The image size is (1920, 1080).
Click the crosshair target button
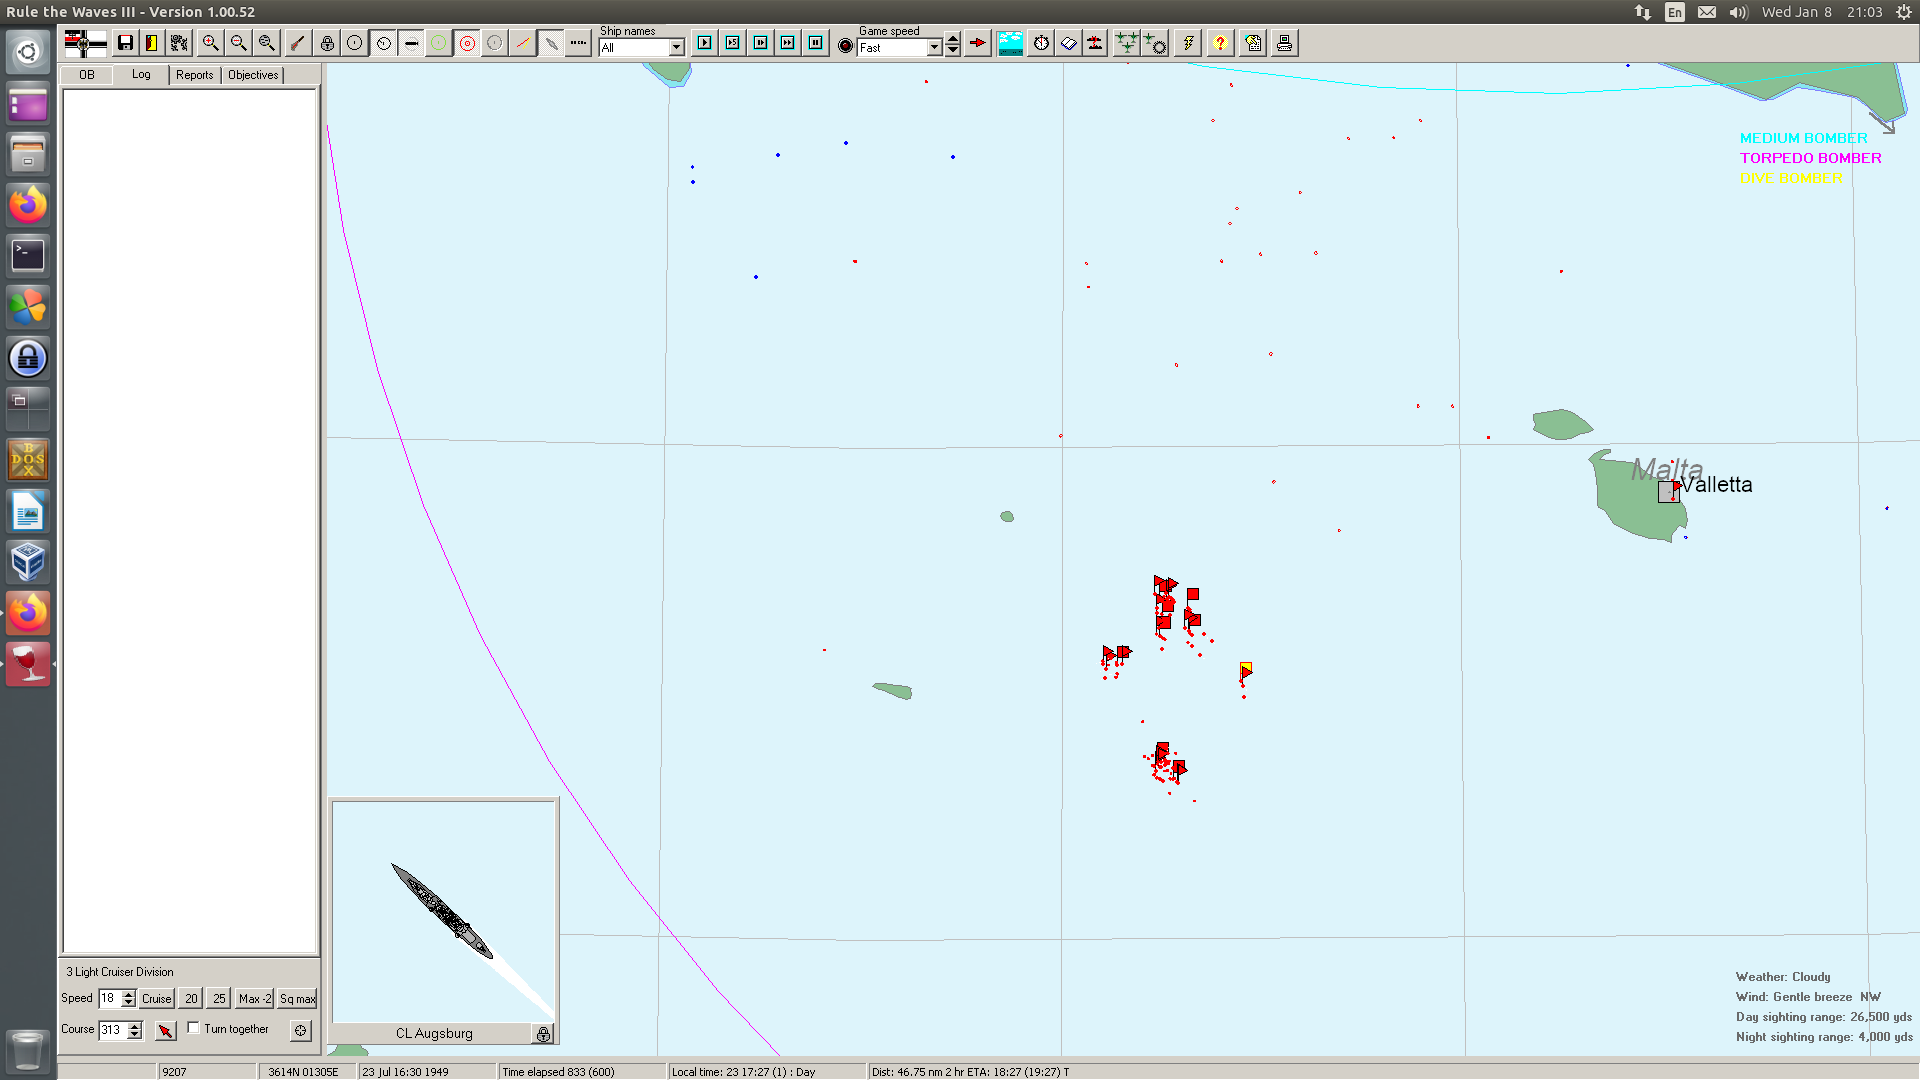point(301,1030)
